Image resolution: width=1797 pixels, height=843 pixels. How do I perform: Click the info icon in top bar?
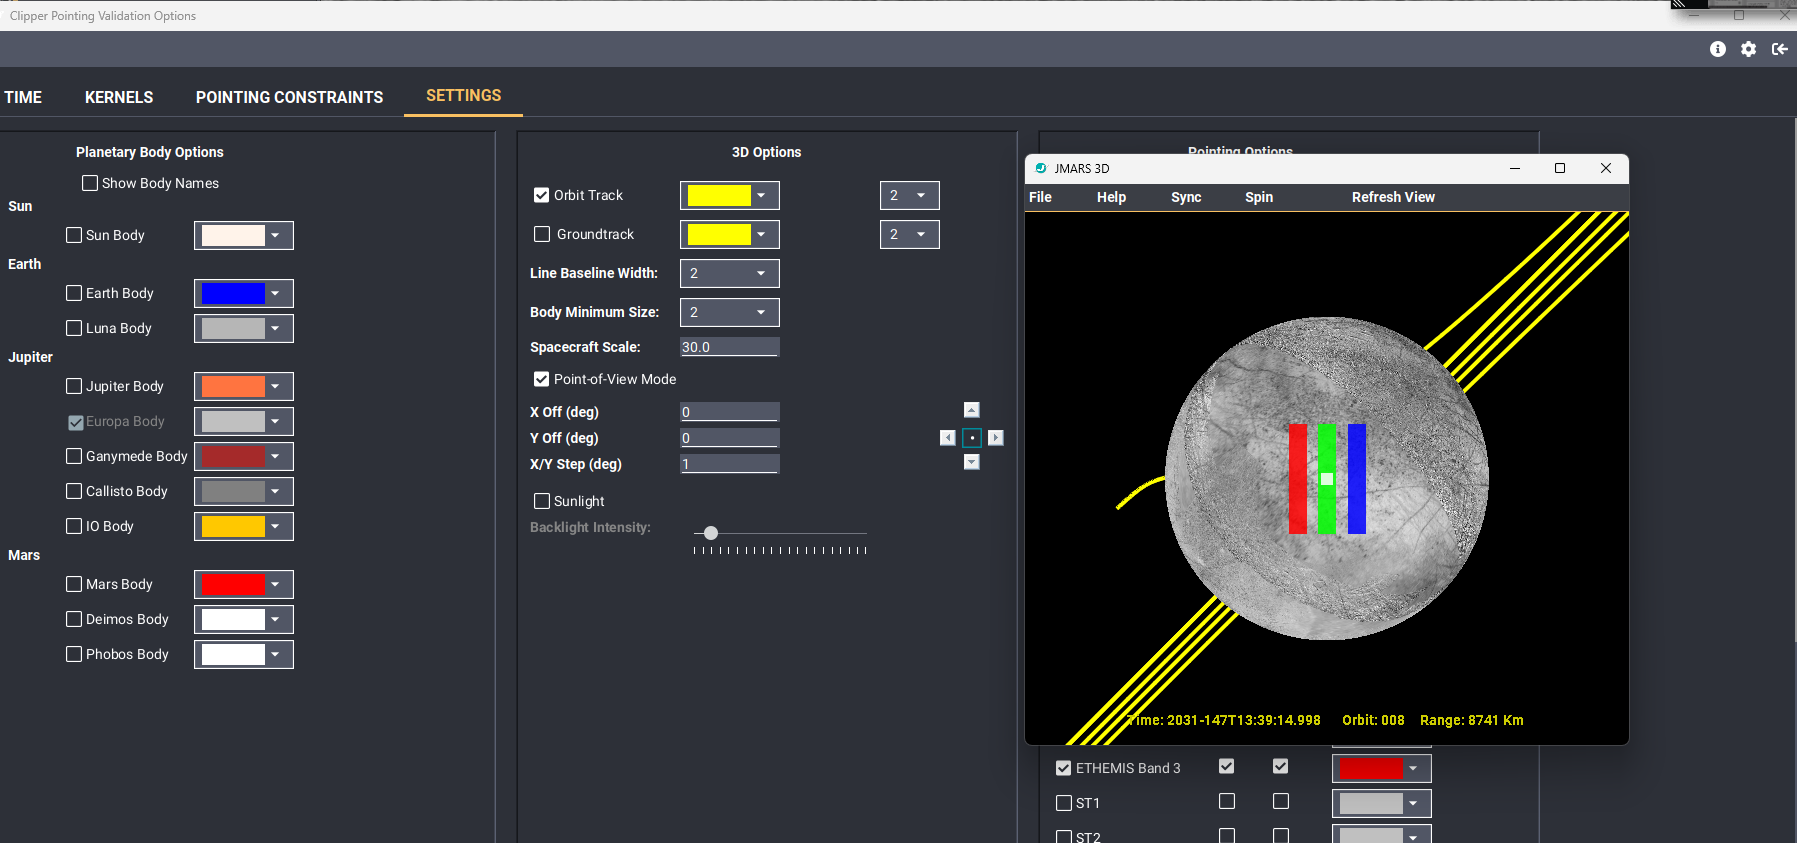pos(1718,49)
